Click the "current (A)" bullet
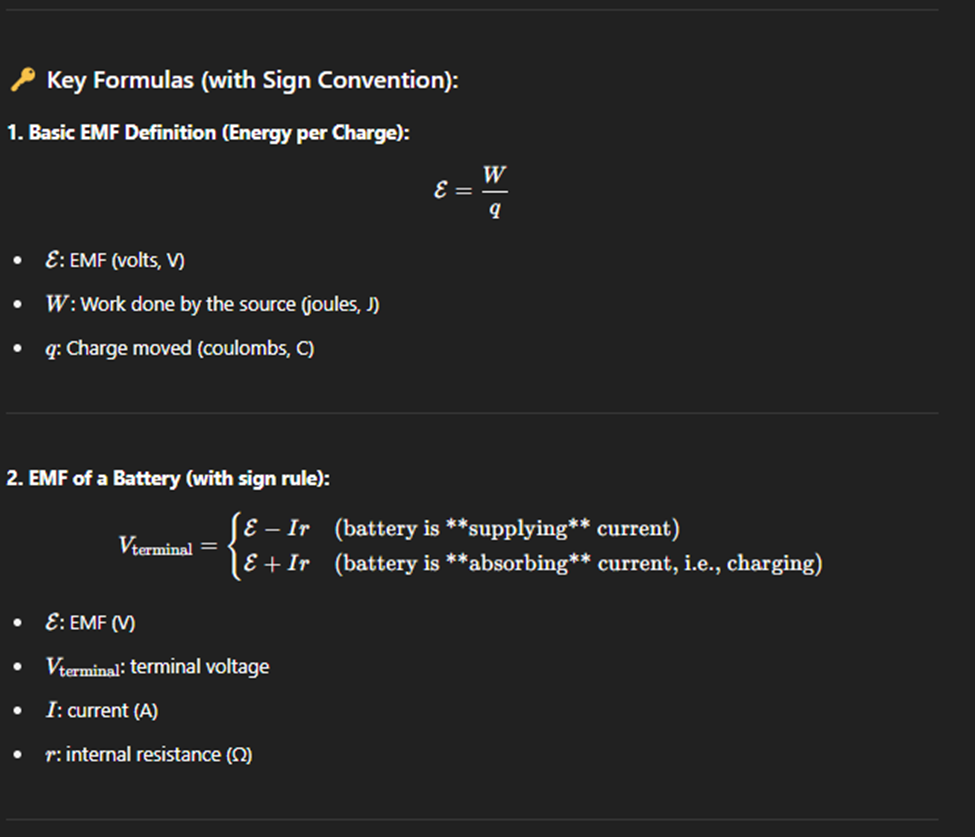The height and width of the screenshot is (837, 975). coord(112,710)
